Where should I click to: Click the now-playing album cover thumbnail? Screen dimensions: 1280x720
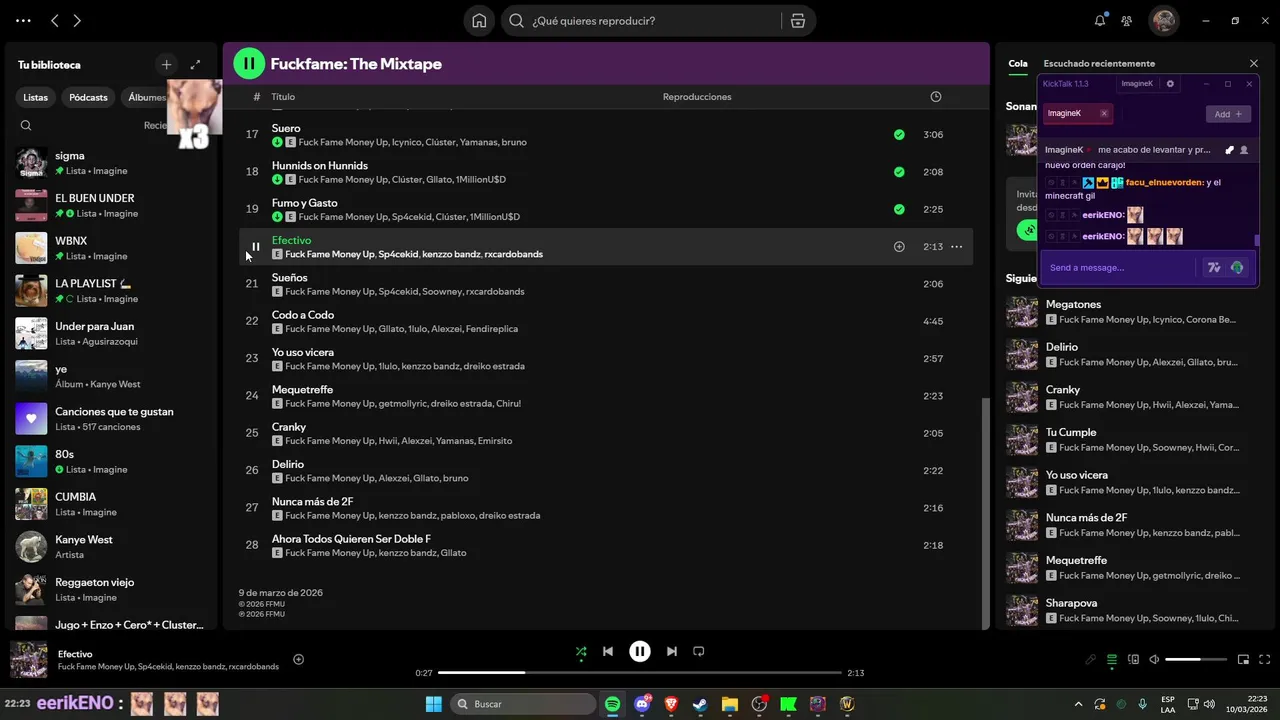29,660
